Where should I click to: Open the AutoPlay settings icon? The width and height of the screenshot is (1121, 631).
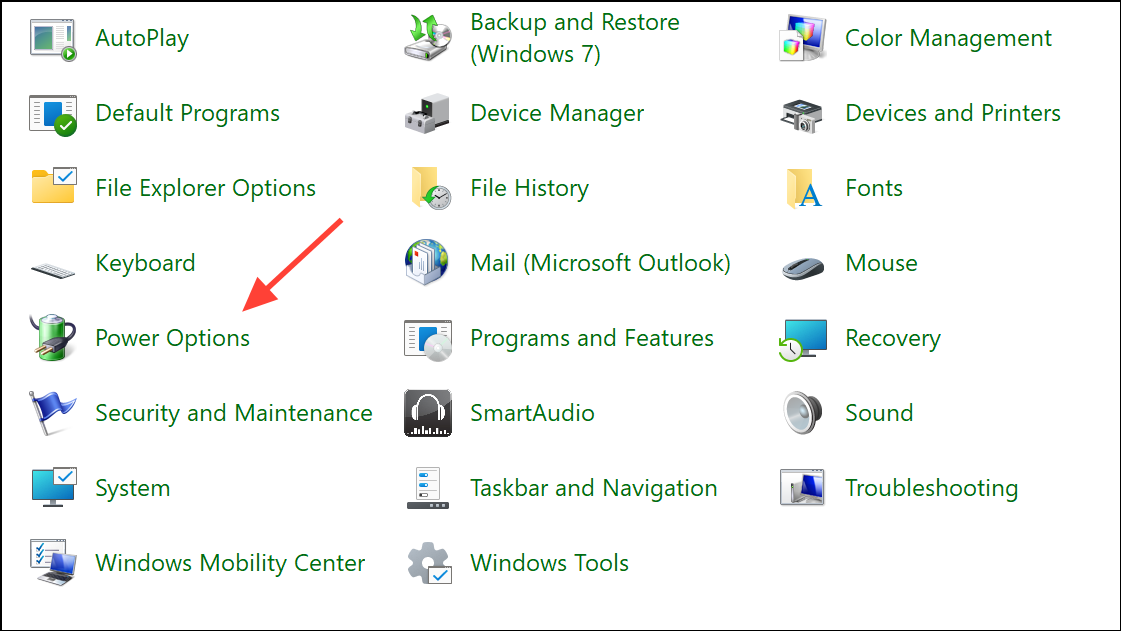52,38
